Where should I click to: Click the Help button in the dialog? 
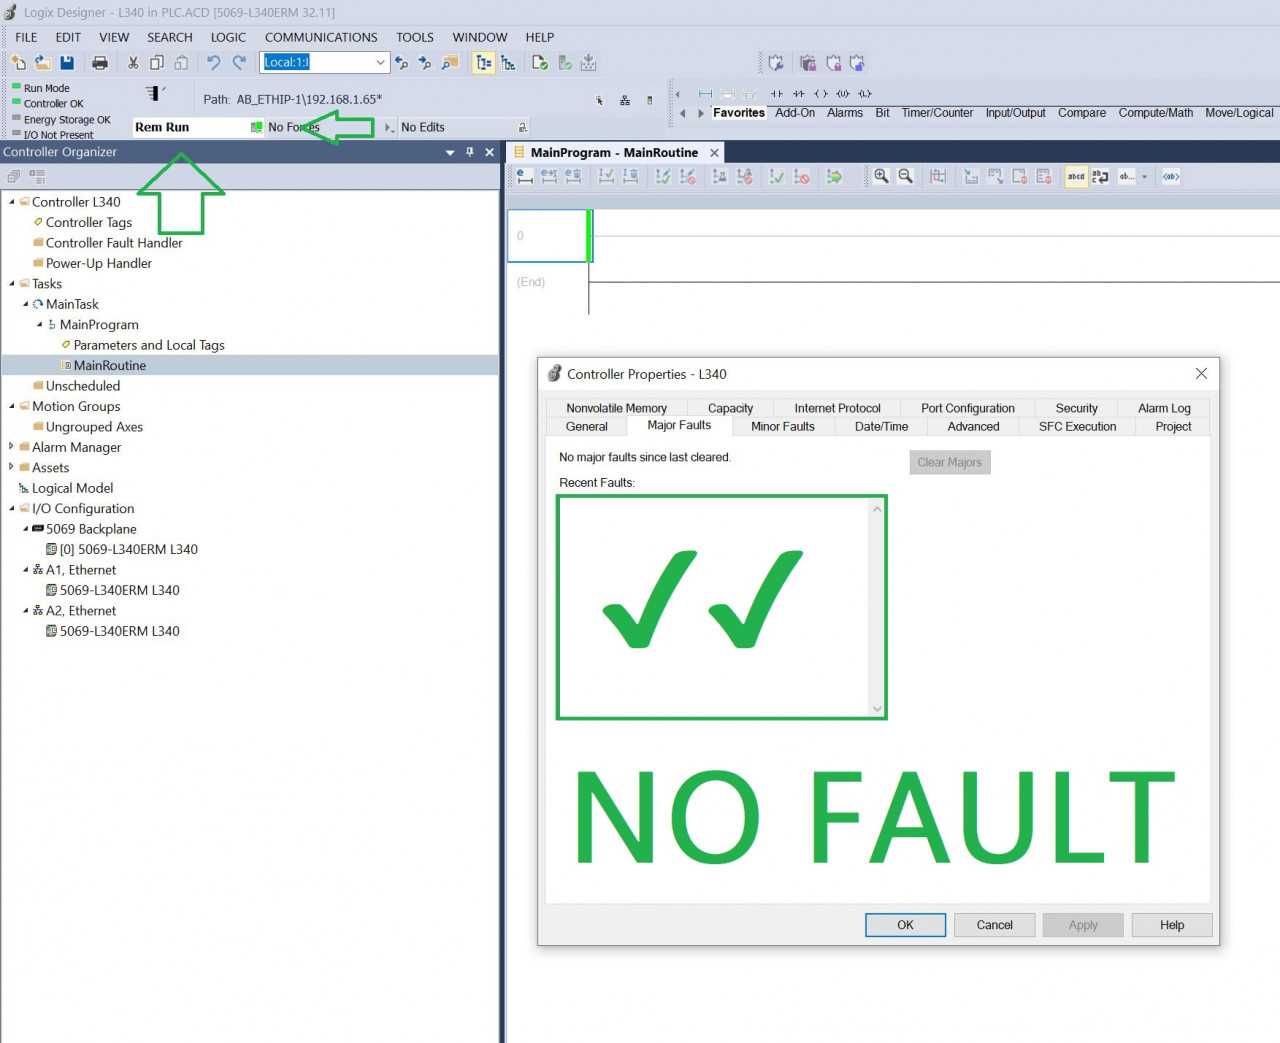[1172, 925]
